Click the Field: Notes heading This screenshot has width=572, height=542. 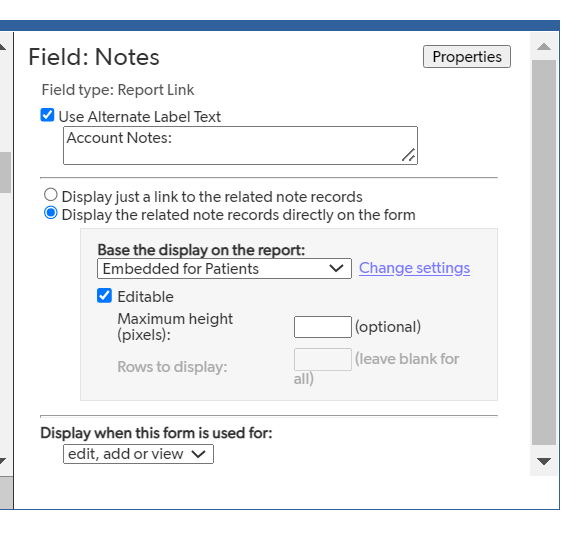point(94,57)
